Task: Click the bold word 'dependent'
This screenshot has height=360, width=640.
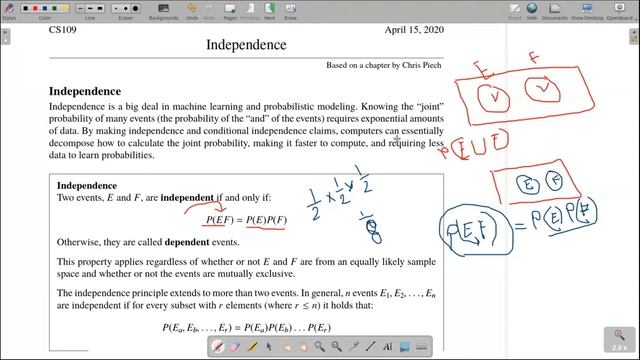Action: [x=187, y=242]
